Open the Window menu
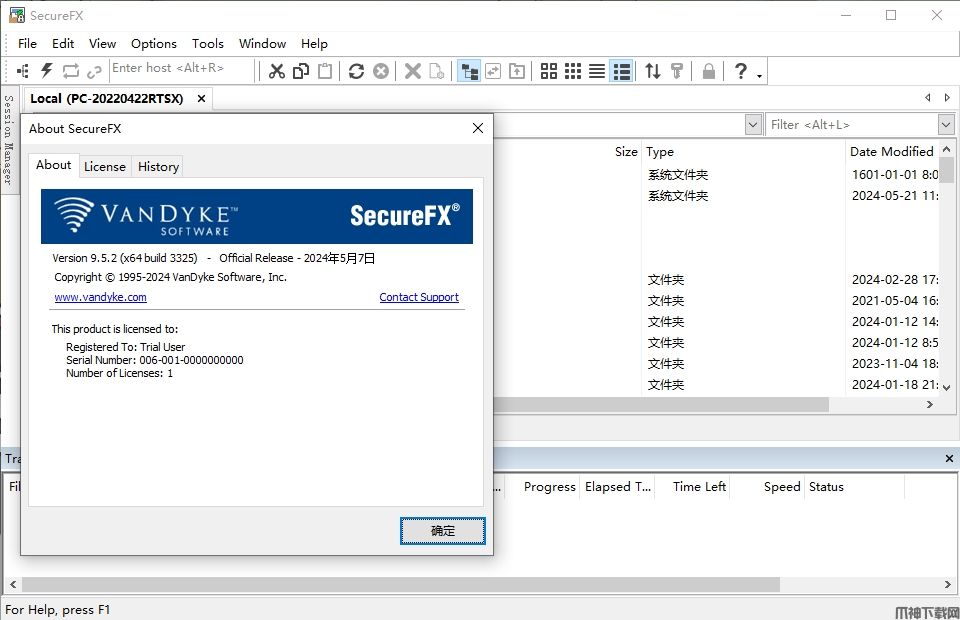 click(262, 43)
